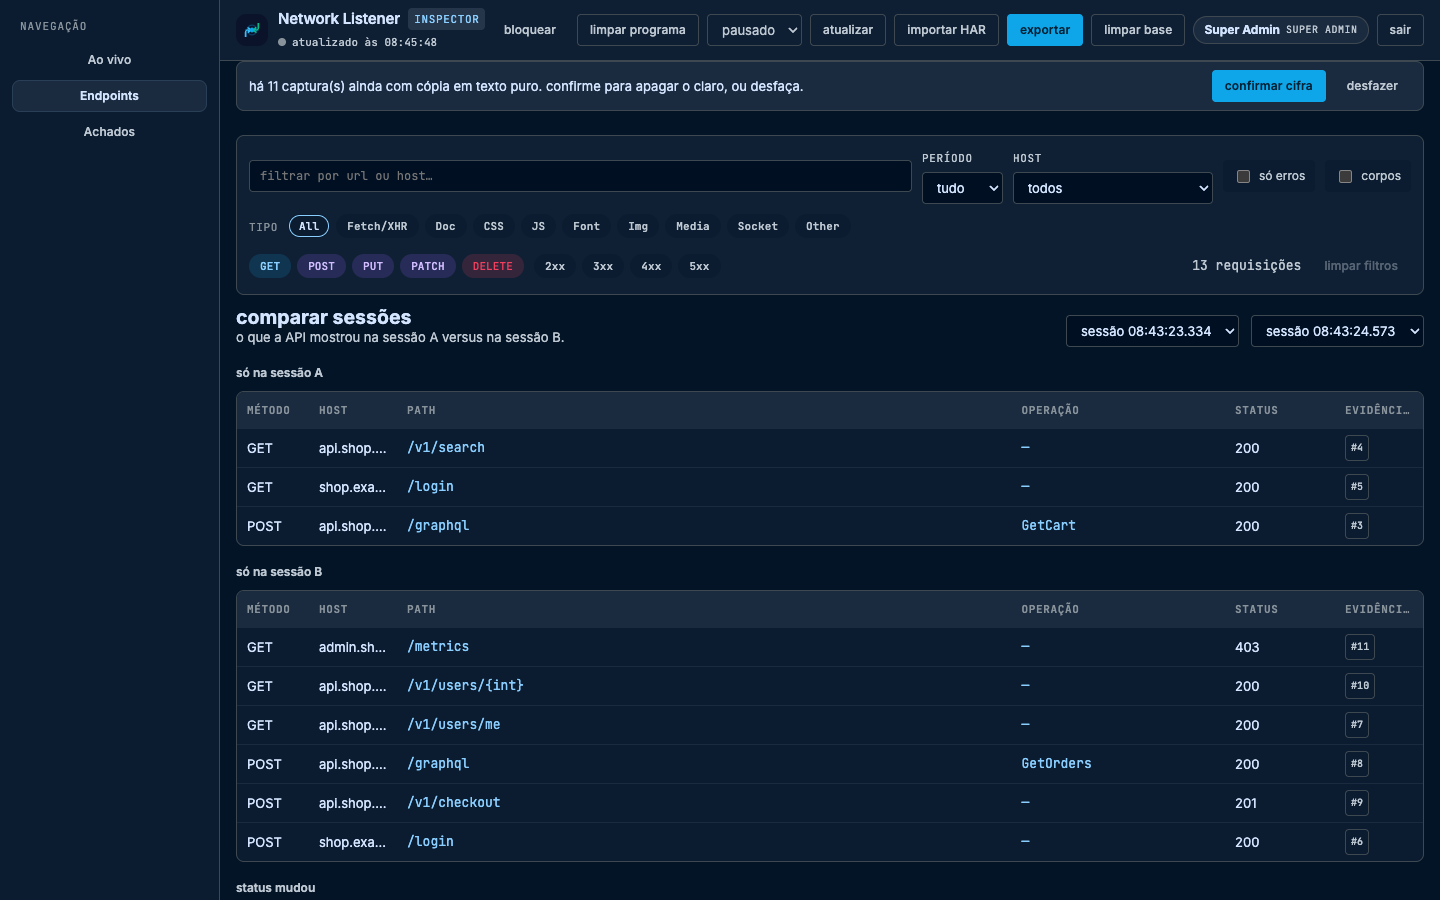Open the Host dropdown set to todos
The height and width of the screenshot is (900, 1440).
[1113, 188]
